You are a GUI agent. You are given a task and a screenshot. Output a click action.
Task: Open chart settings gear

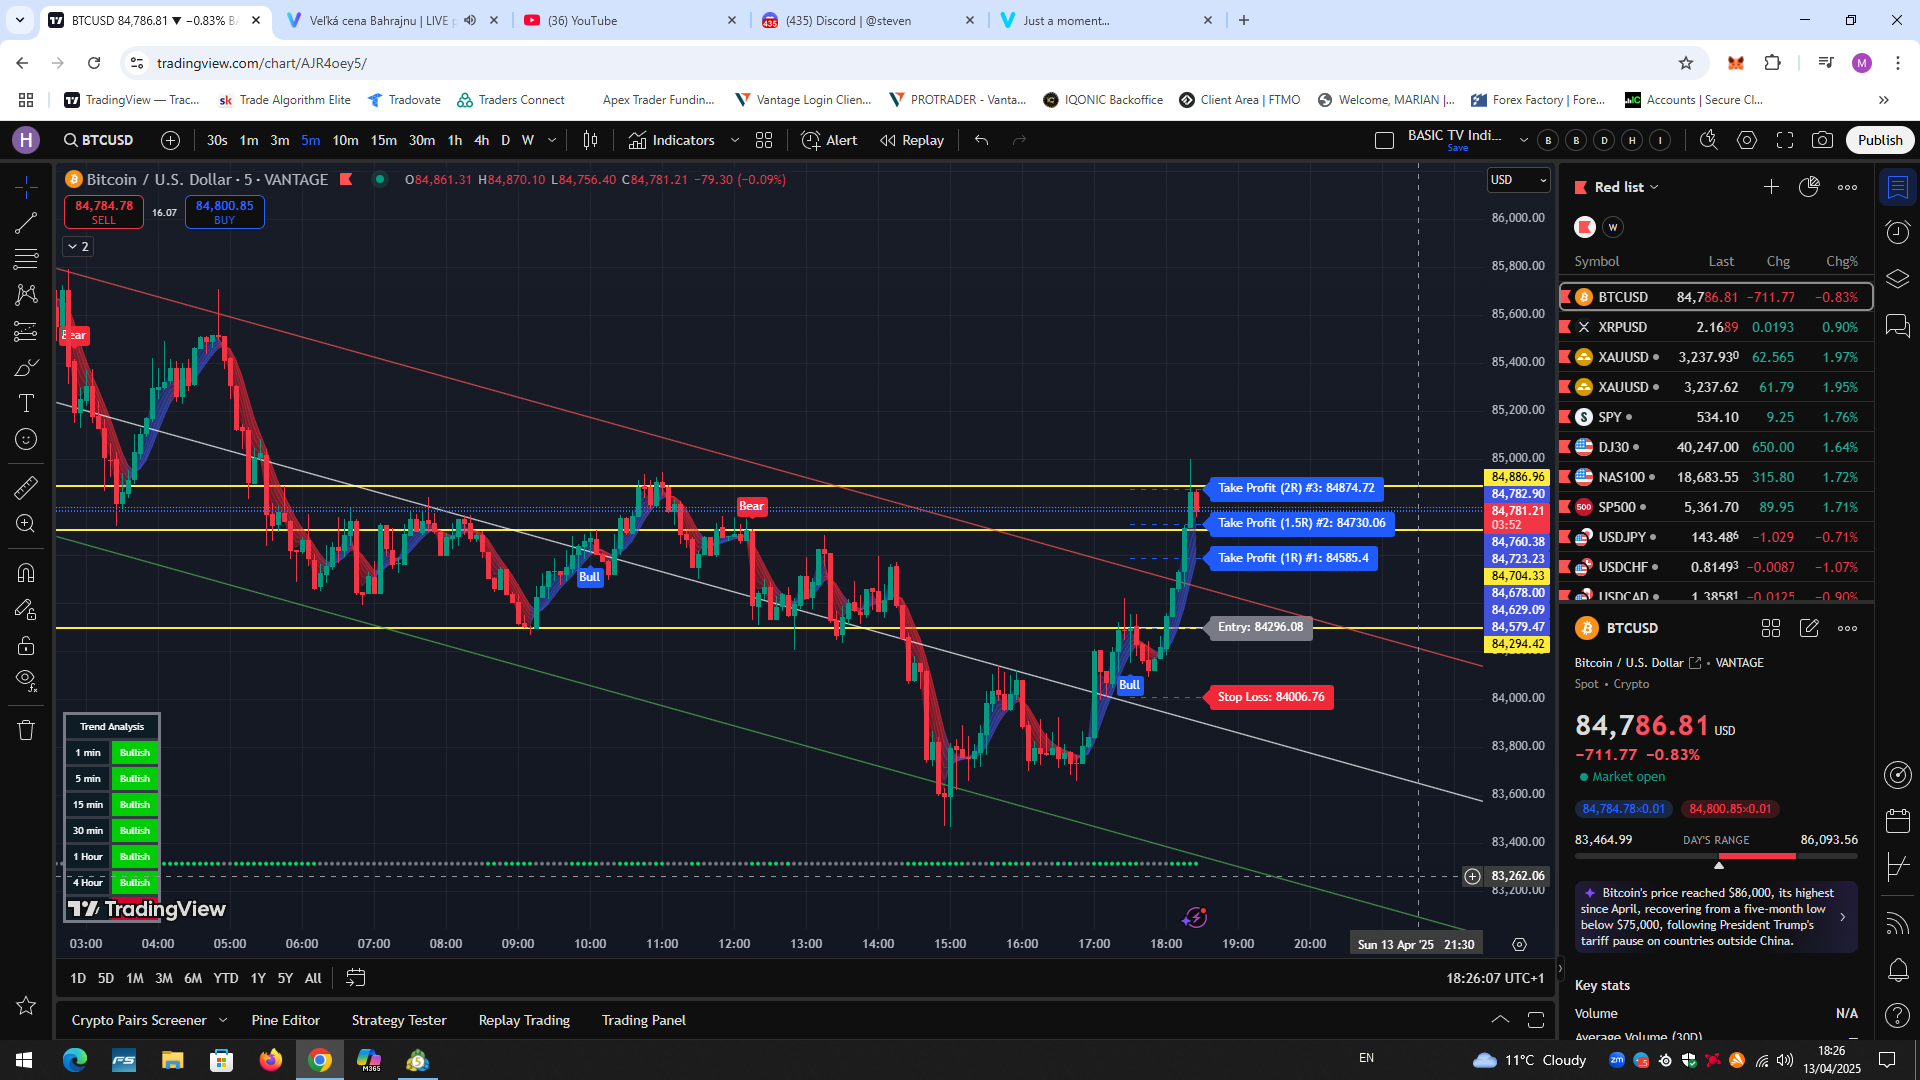1747,140
